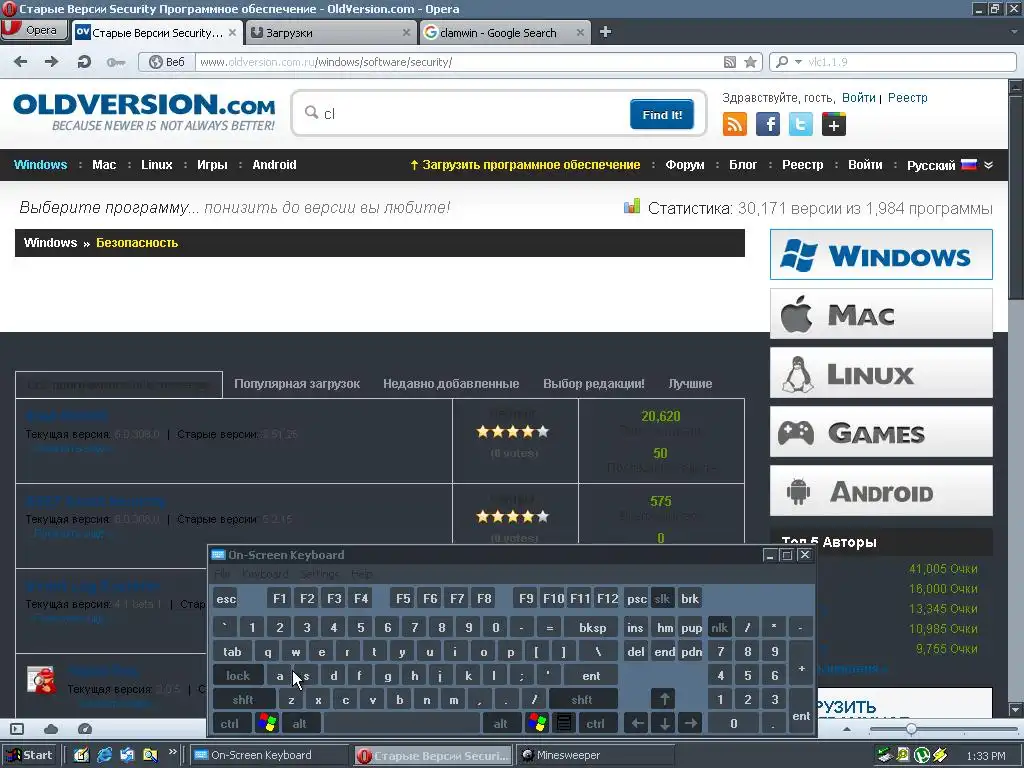Viewport: 1024px width, 768px height.
Task: Click the OLDVERSION.com logo
Action: 144,112
